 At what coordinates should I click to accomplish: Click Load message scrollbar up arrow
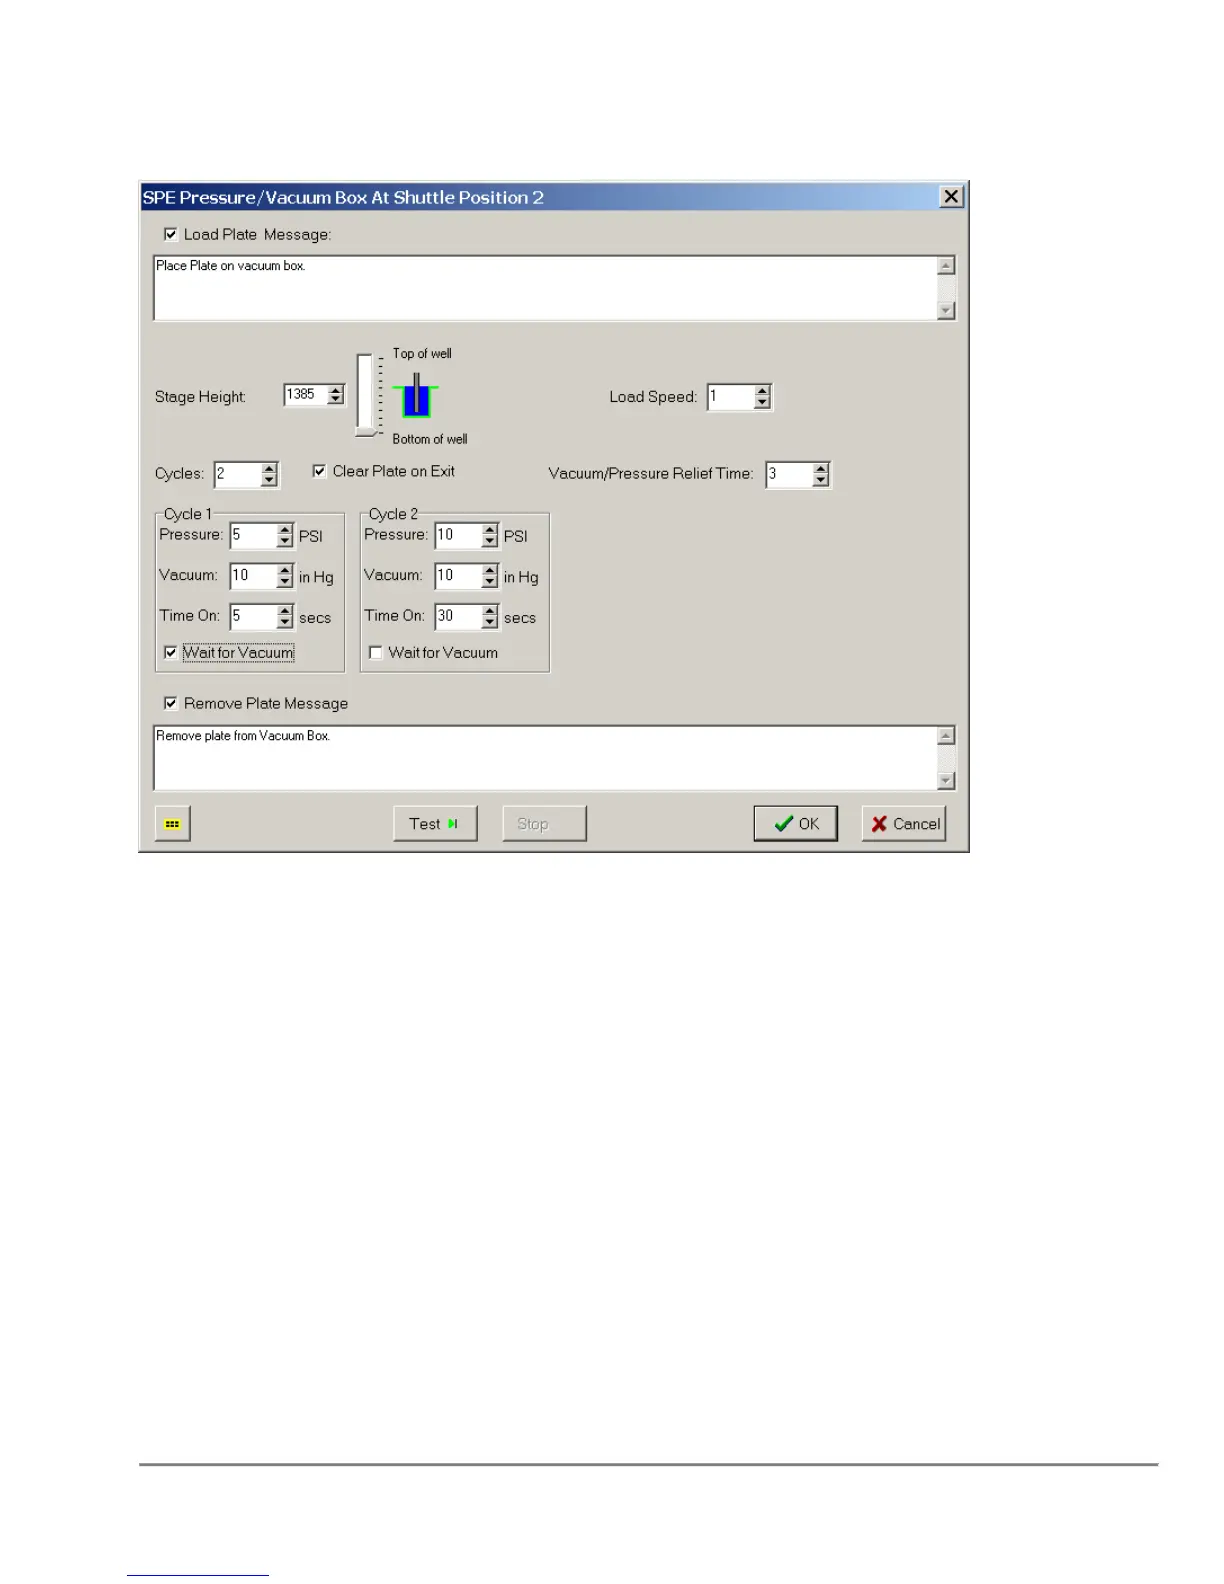946,266
